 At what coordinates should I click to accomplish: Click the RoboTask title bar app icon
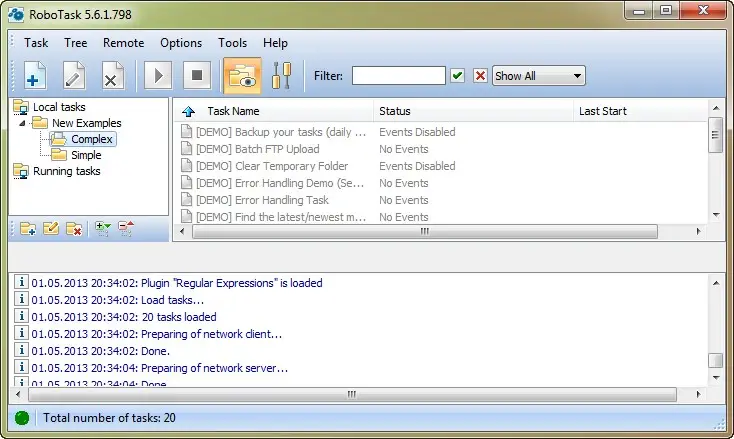click(16, 14)
